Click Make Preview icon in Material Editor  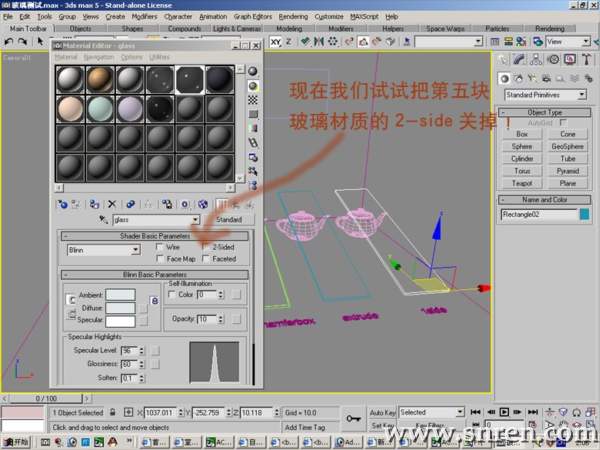(x=253, y=143)
